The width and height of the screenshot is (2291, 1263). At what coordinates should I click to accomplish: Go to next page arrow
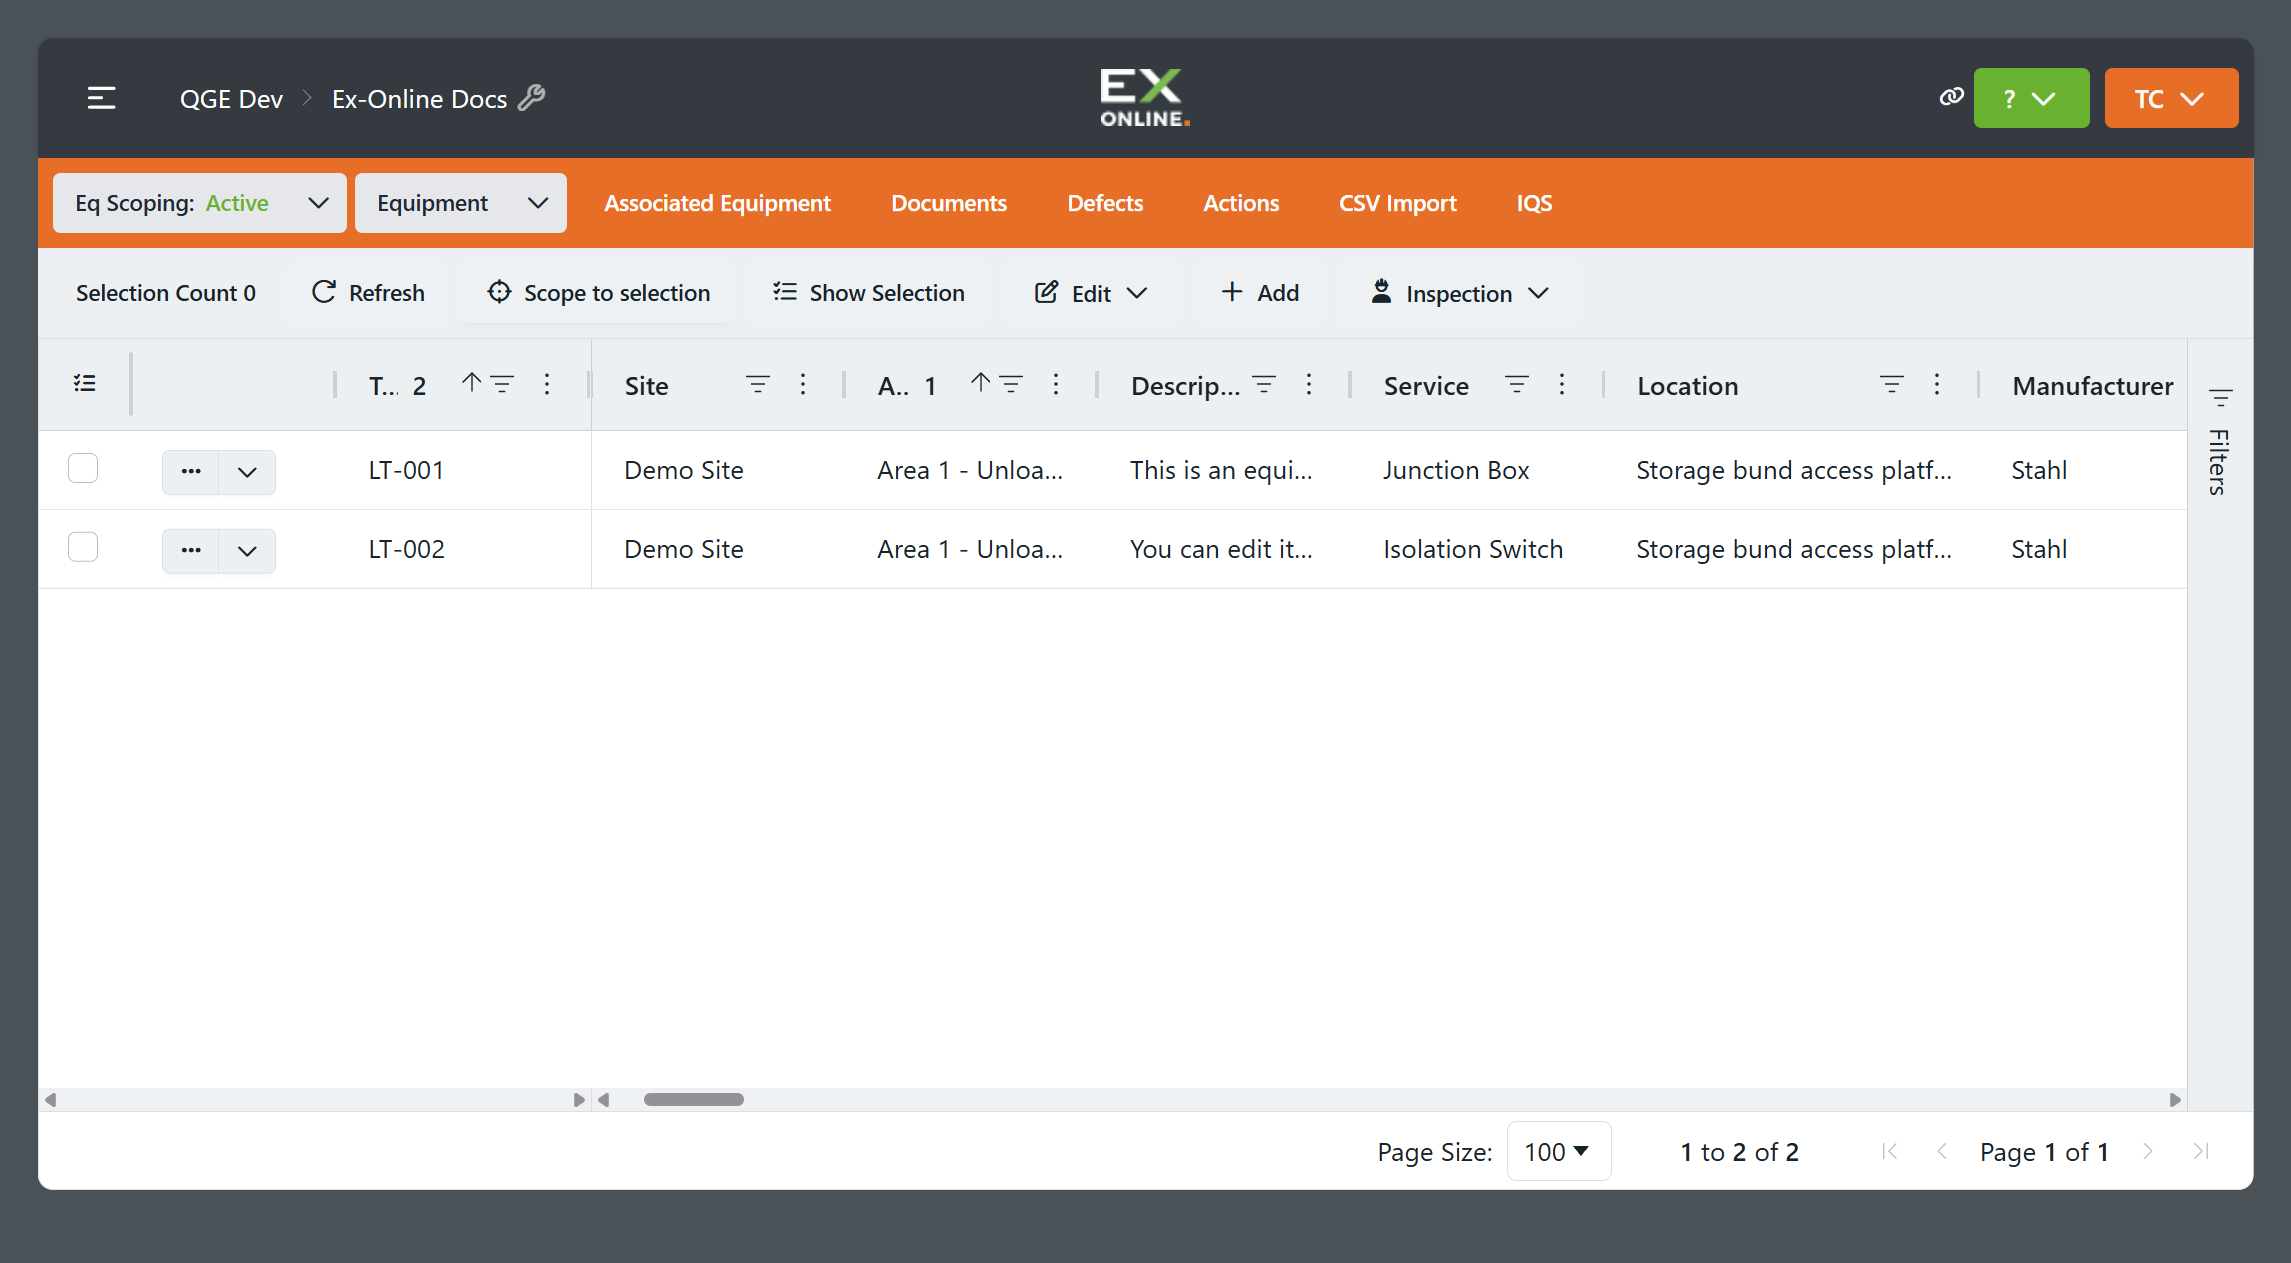[2148, 1151]
